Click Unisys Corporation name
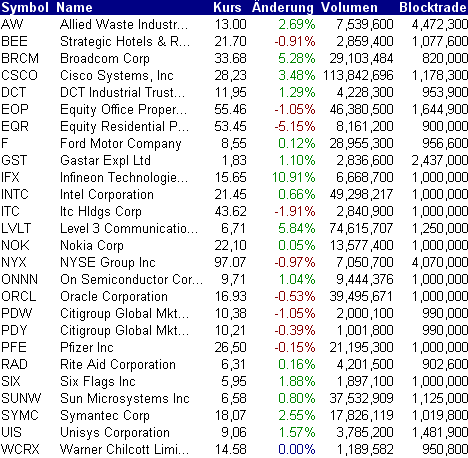 click(115, 432)
